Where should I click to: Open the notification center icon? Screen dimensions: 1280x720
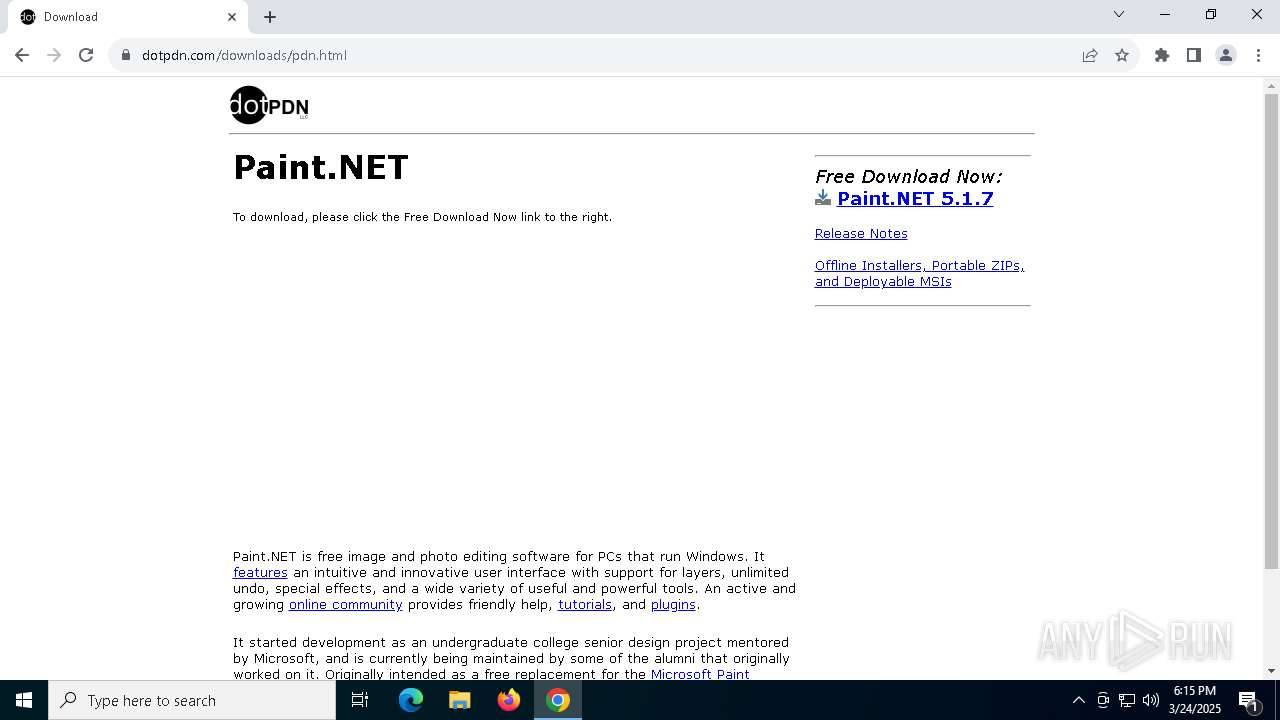click(1248, 700)
